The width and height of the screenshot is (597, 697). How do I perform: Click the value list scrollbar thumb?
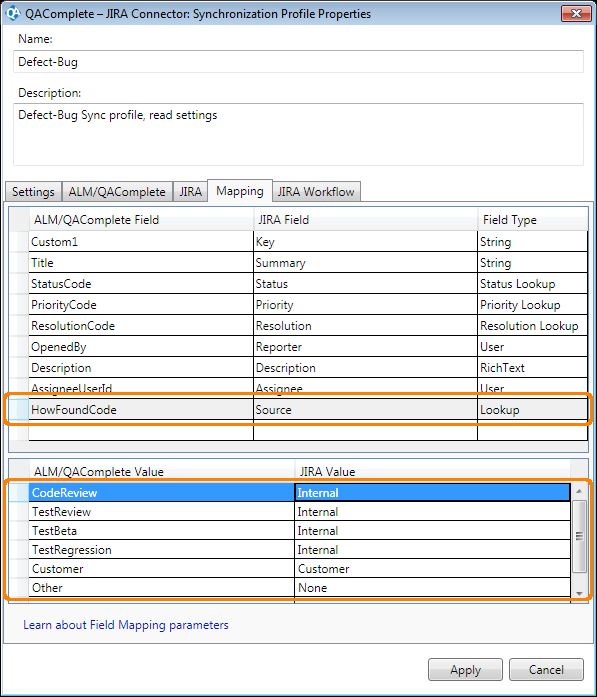pos(579,537)
